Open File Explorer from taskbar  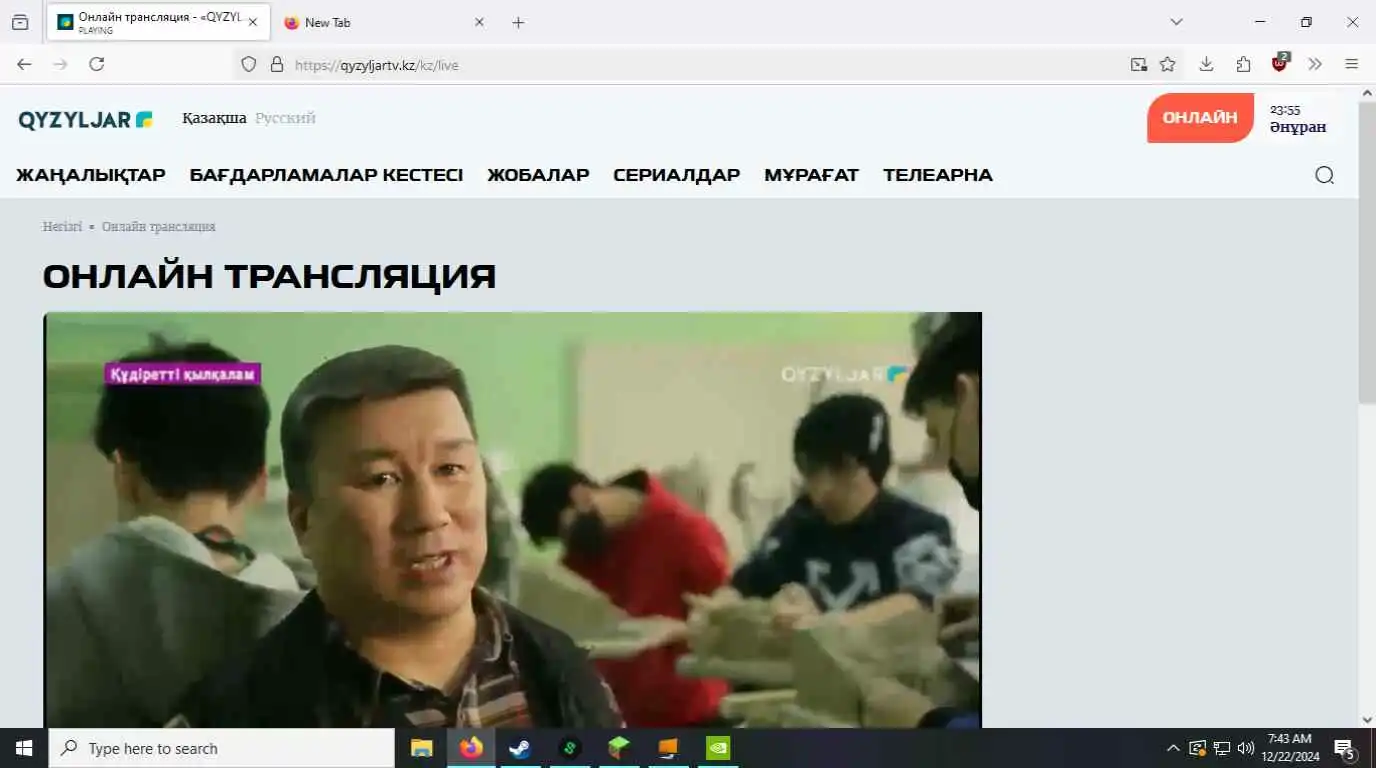[x=422, y=748]
